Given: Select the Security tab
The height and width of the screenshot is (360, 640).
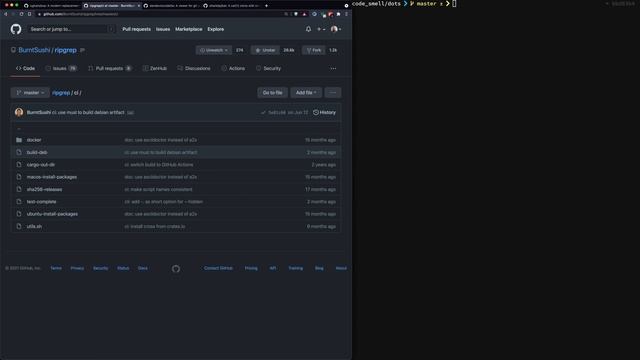Looking at the screenshot, I should click(268, 68).
